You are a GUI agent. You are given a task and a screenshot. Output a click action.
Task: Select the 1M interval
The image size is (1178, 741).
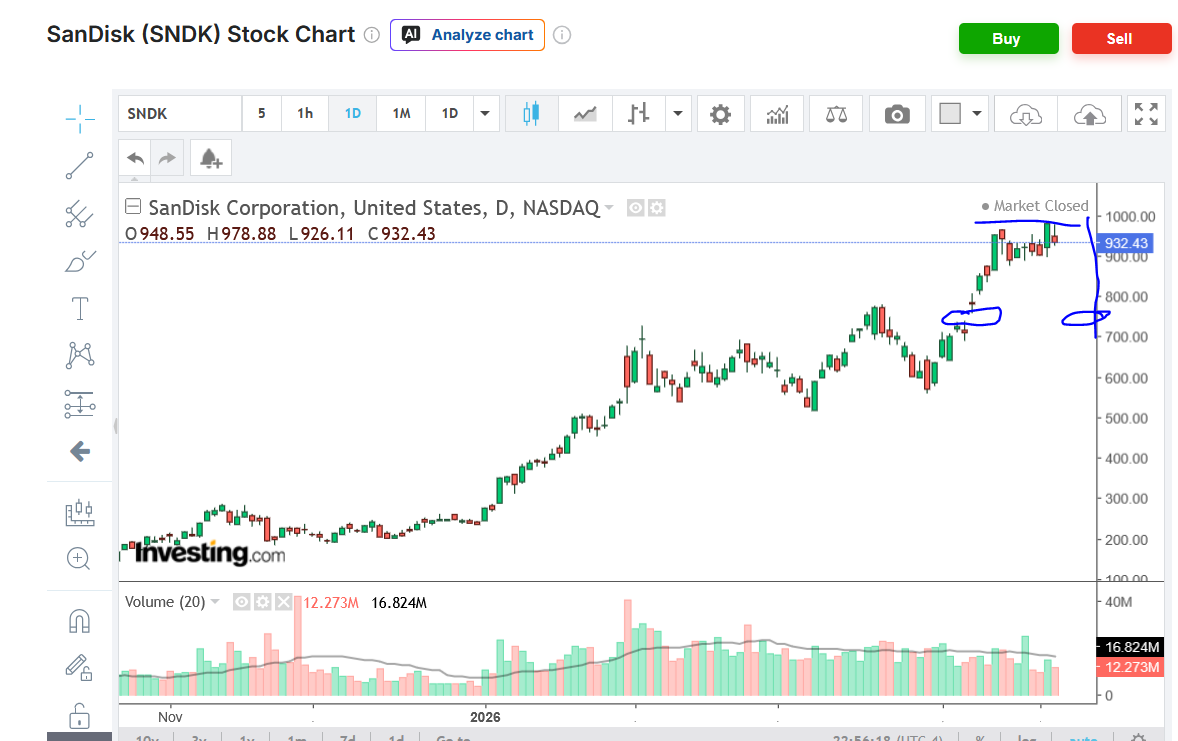[401, 113]
